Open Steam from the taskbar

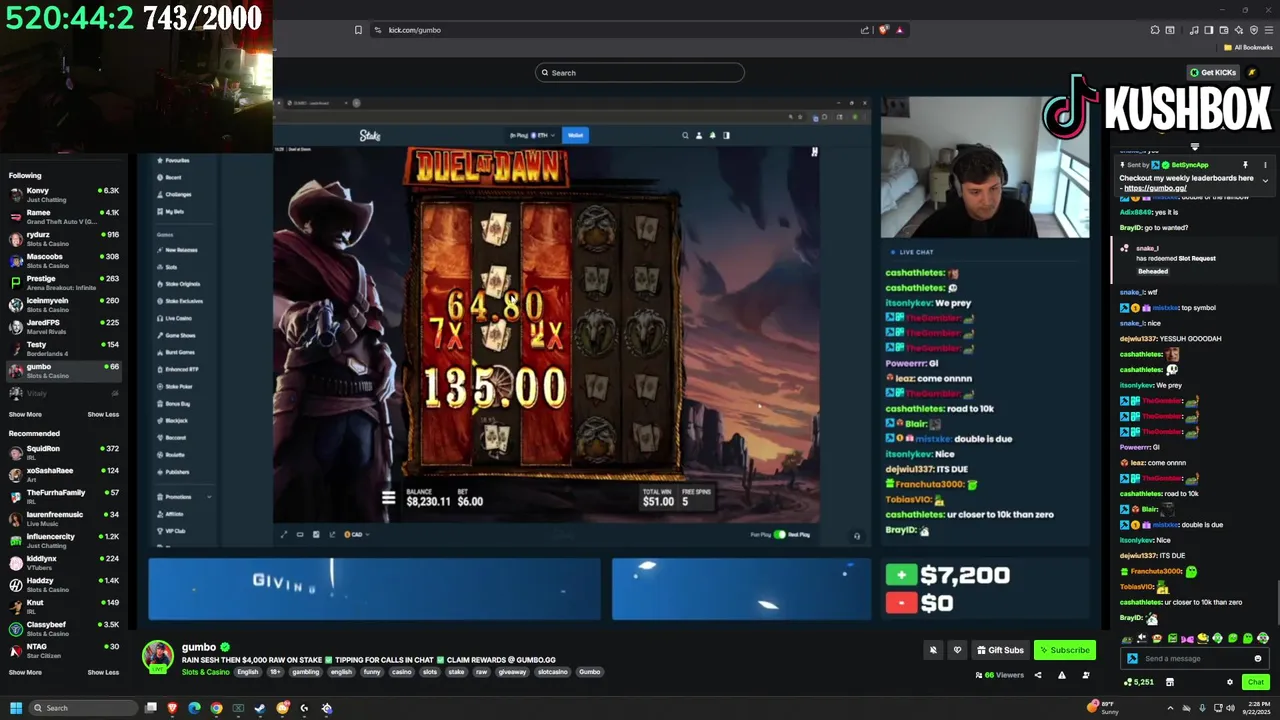coord(260,708)
